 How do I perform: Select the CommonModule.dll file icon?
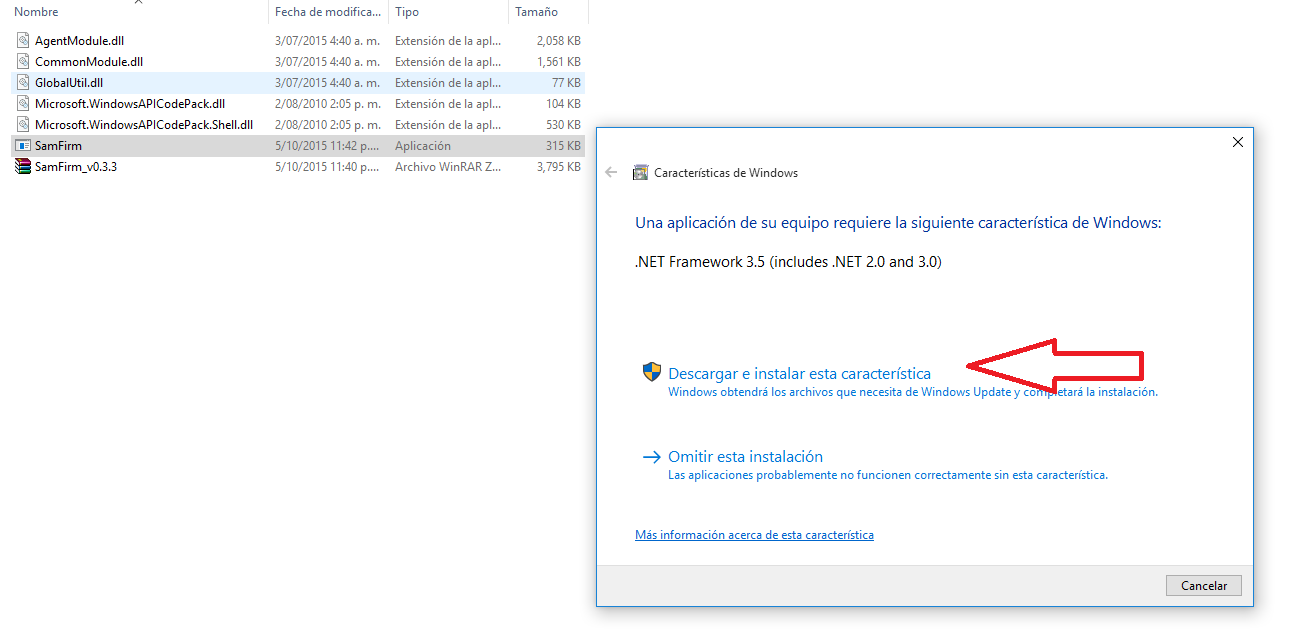(23, 61)
